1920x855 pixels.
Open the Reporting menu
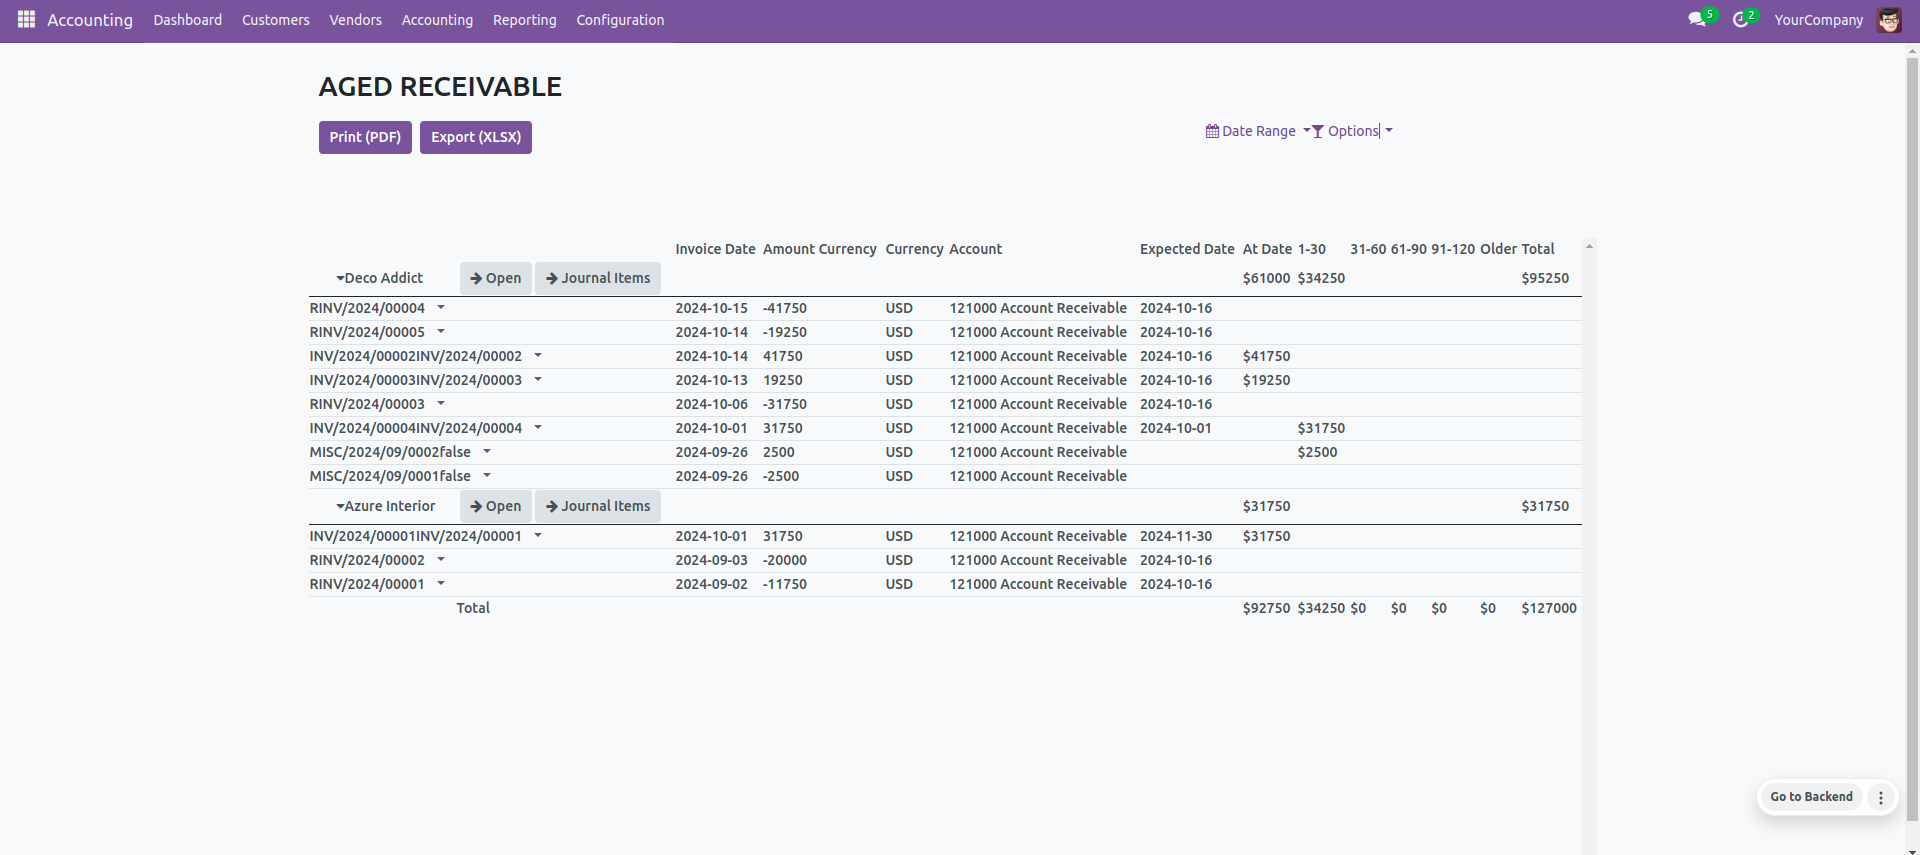tap(524, 20)
